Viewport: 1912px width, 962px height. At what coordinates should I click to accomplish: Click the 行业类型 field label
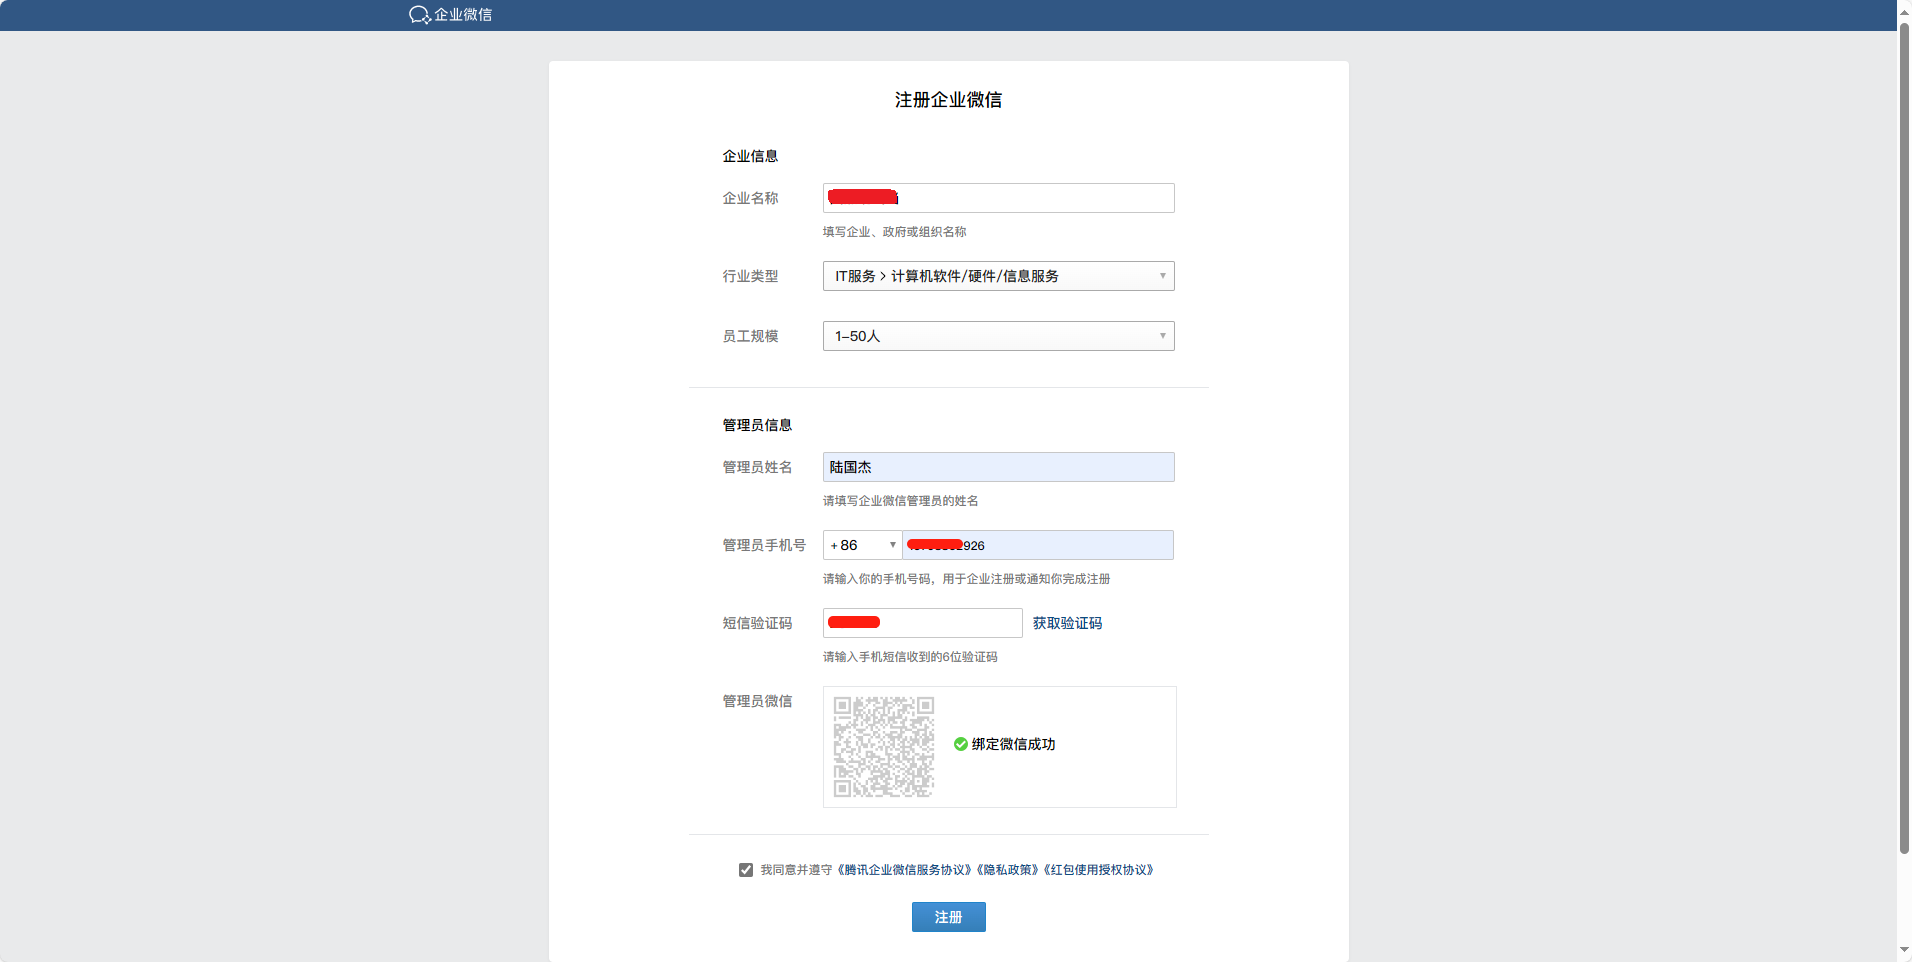(750, 276)
